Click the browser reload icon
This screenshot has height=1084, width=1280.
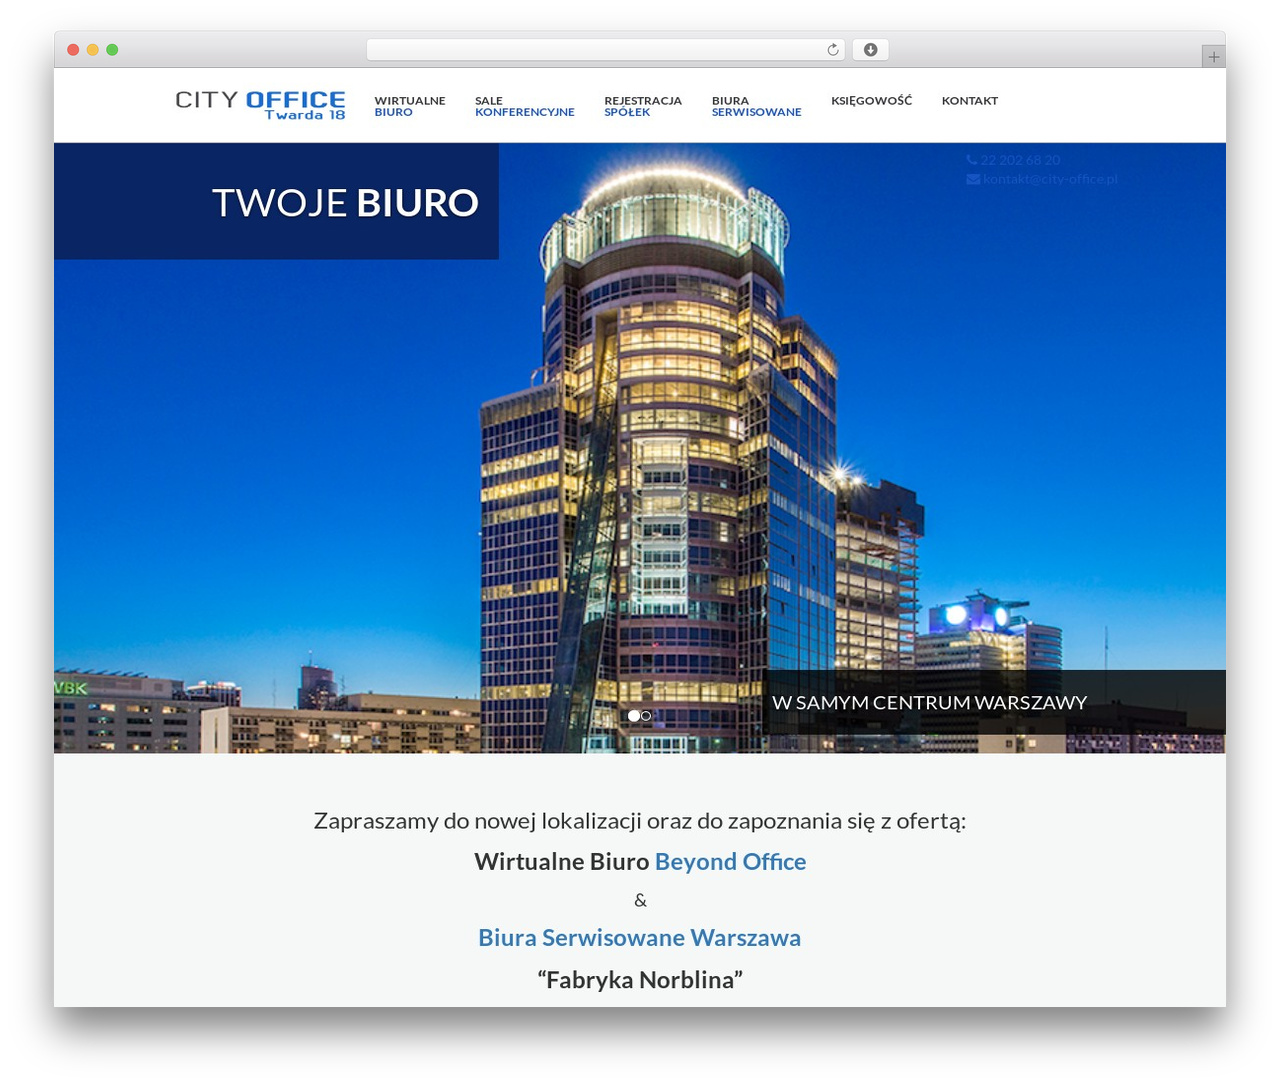tap(832, 50)
